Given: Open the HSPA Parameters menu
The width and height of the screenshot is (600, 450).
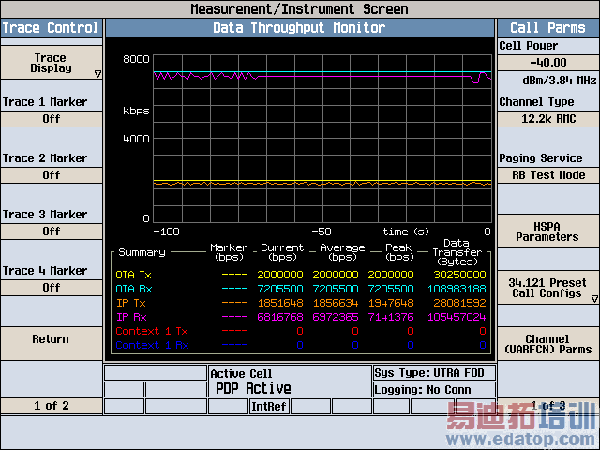Looking at the screenshot, I should pos(548,231).
